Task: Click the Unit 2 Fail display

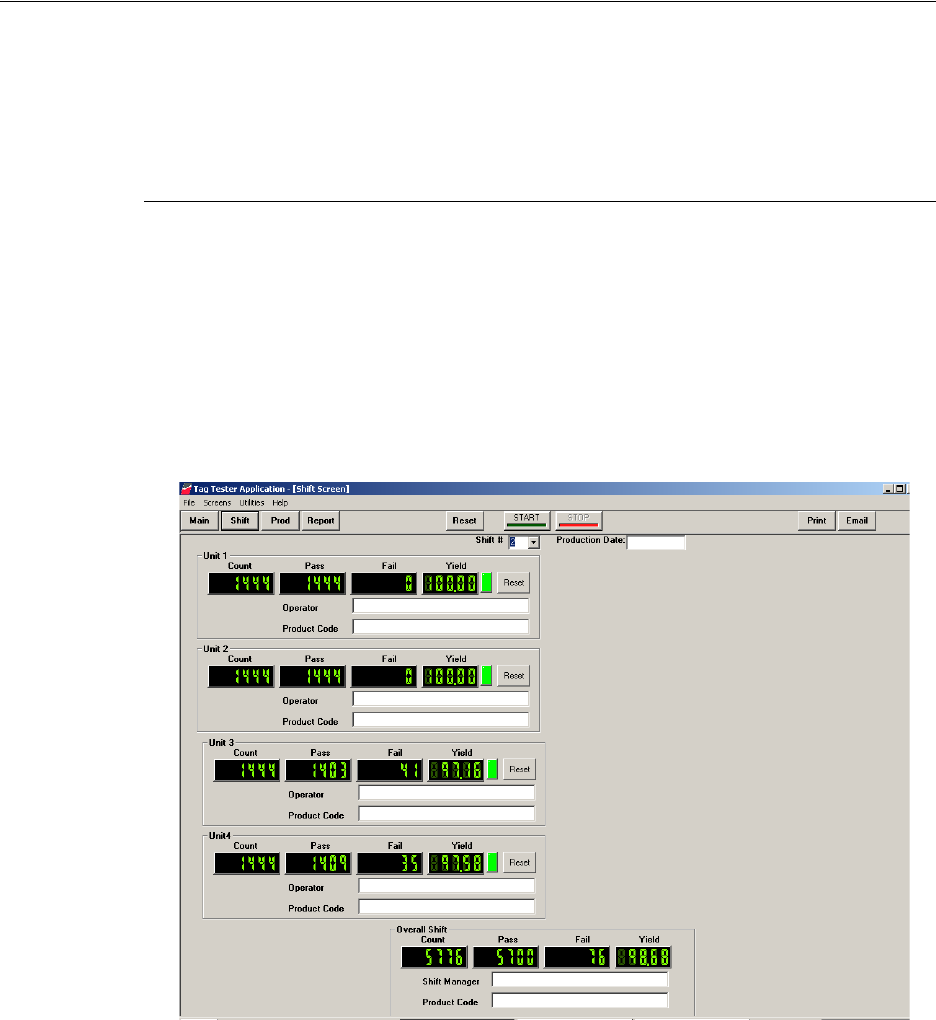Action: 384,677
